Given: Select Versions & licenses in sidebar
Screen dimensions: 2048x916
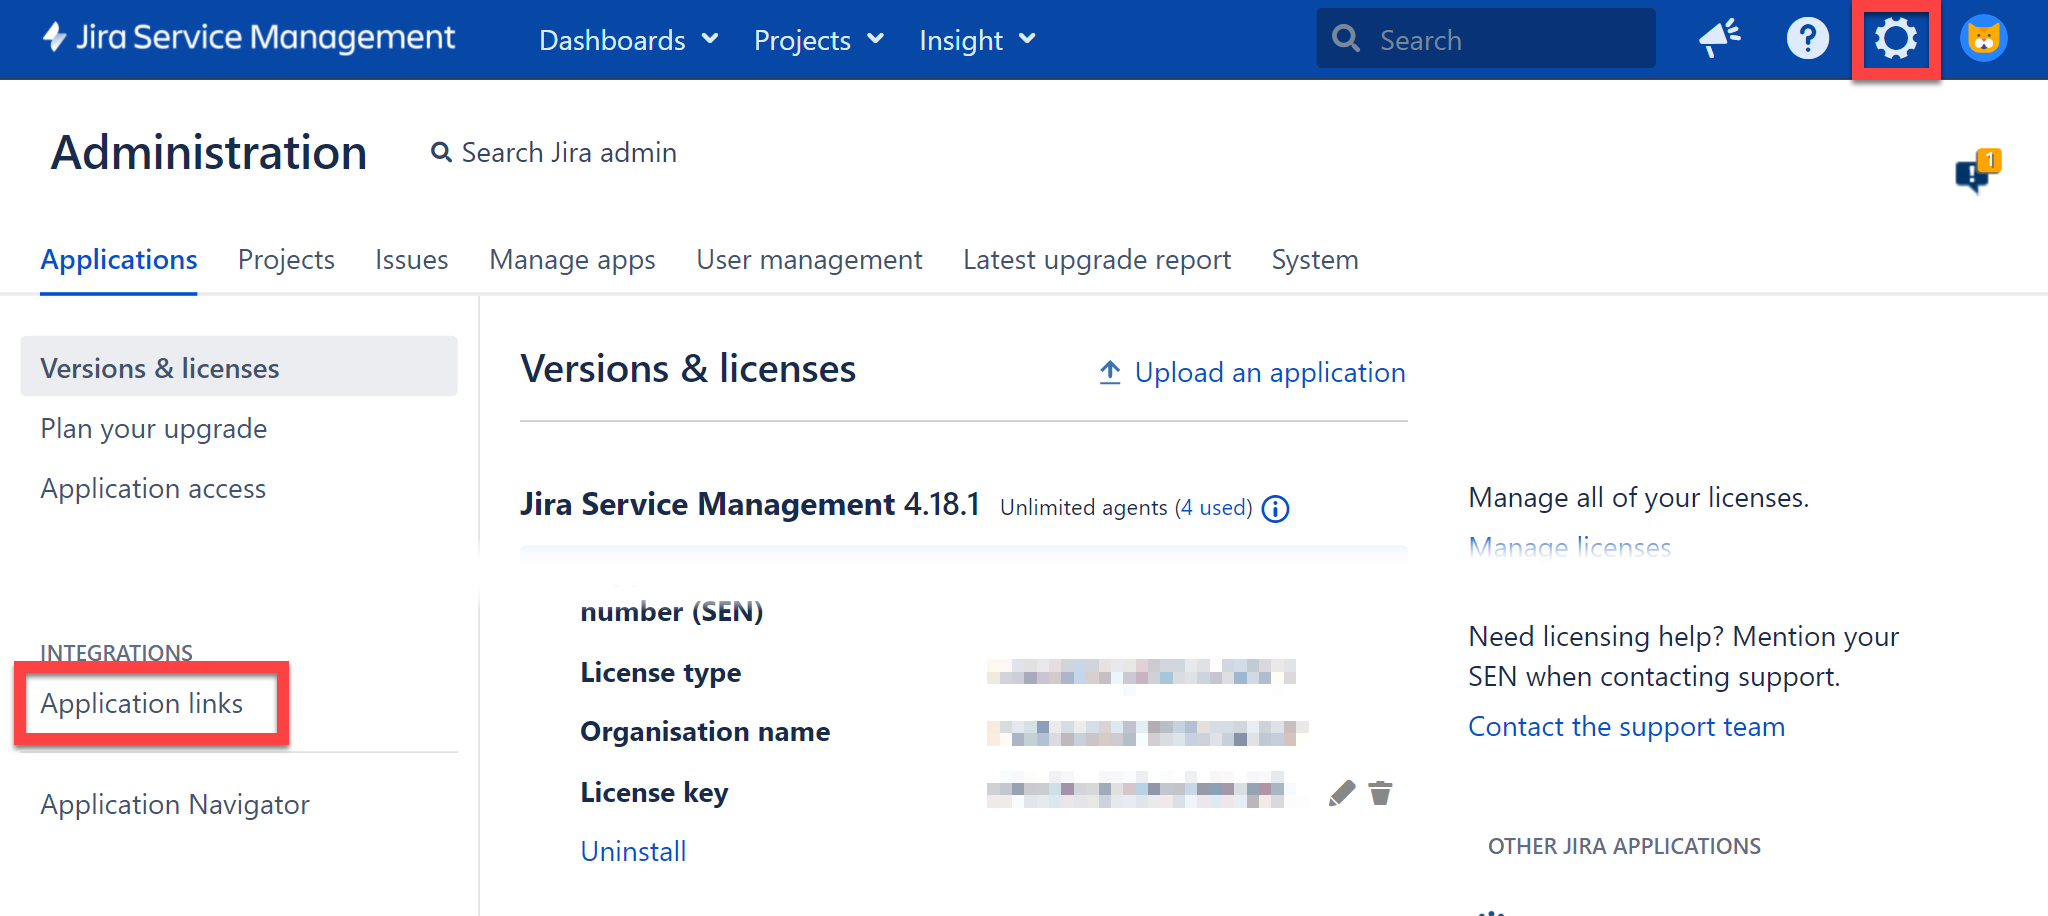Looking at the screenshot, I should point(239,367).
